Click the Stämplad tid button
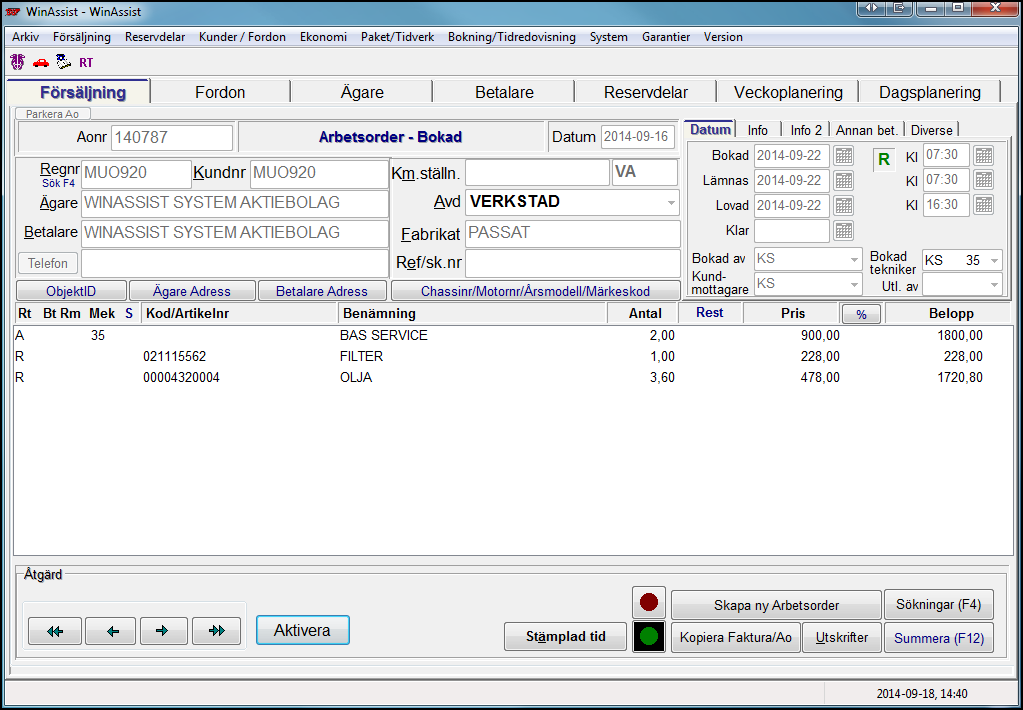The image size is (1023, 710). tap(566, 636)
